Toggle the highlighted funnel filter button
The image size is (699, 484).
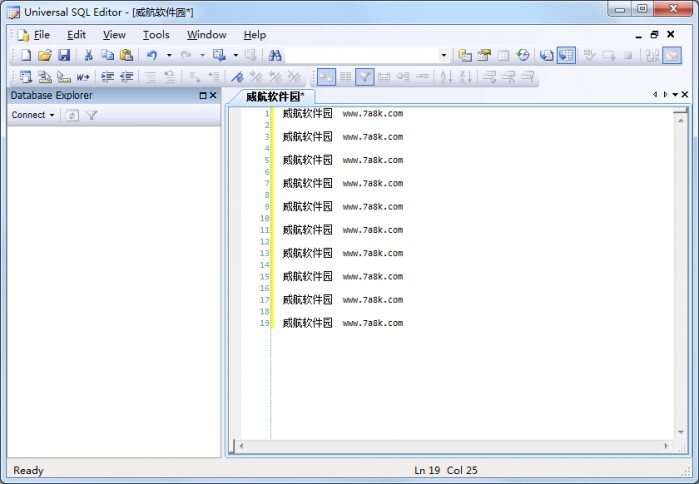[365, 78]
